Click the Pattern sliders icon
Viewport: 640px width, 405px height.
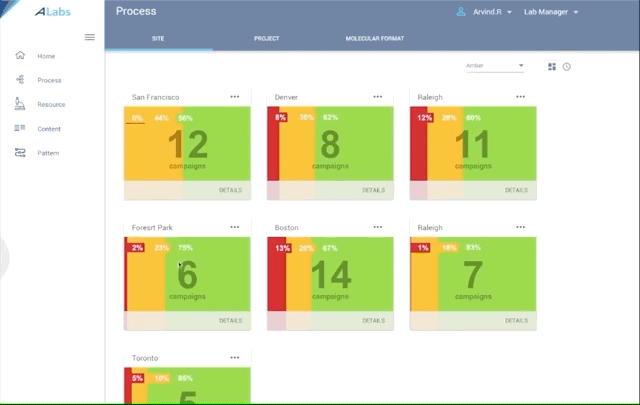point(20,153)
